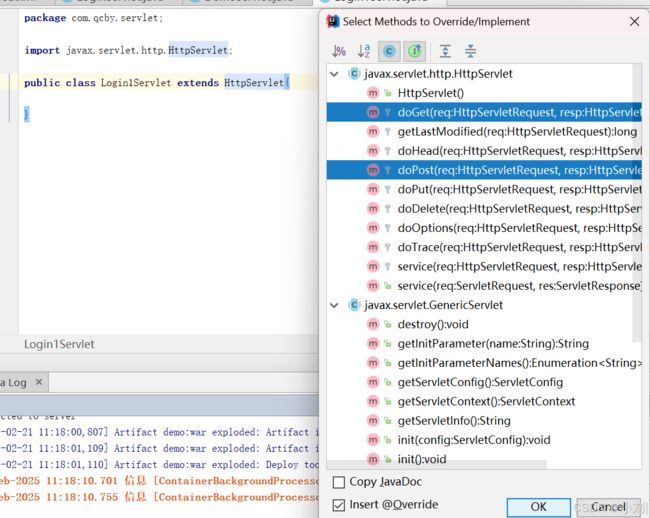Select getInitParameter(name:String) row
This screenshot has width=650, height=518.
coord(484,344)
